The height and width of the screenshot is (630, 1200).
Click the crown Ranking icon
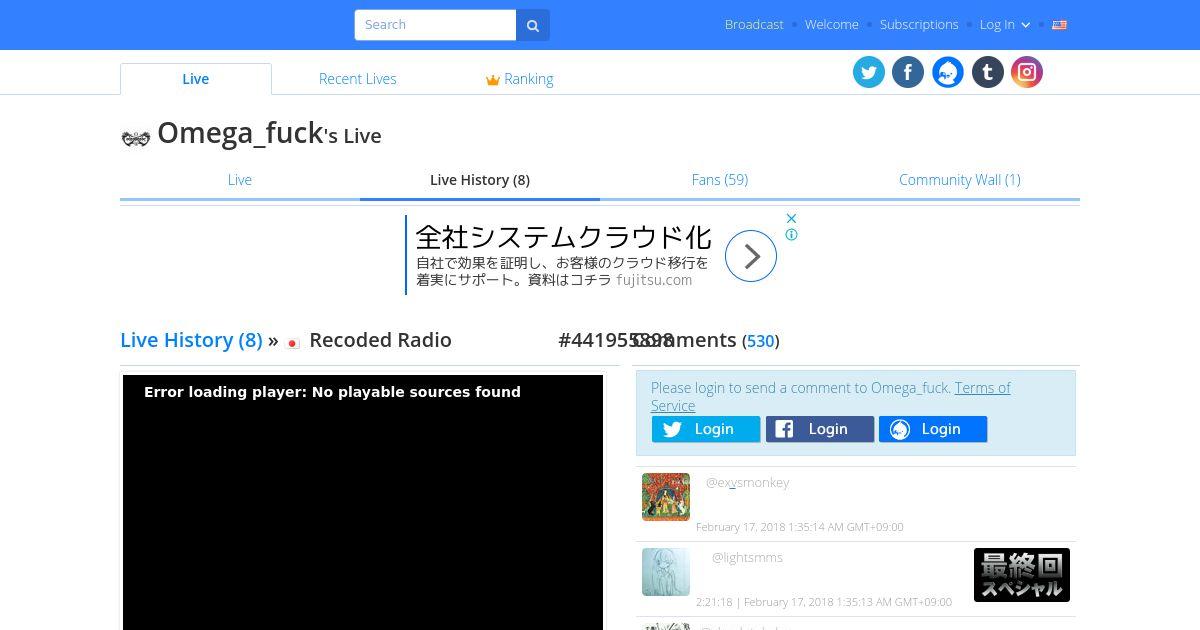(492, 80)
